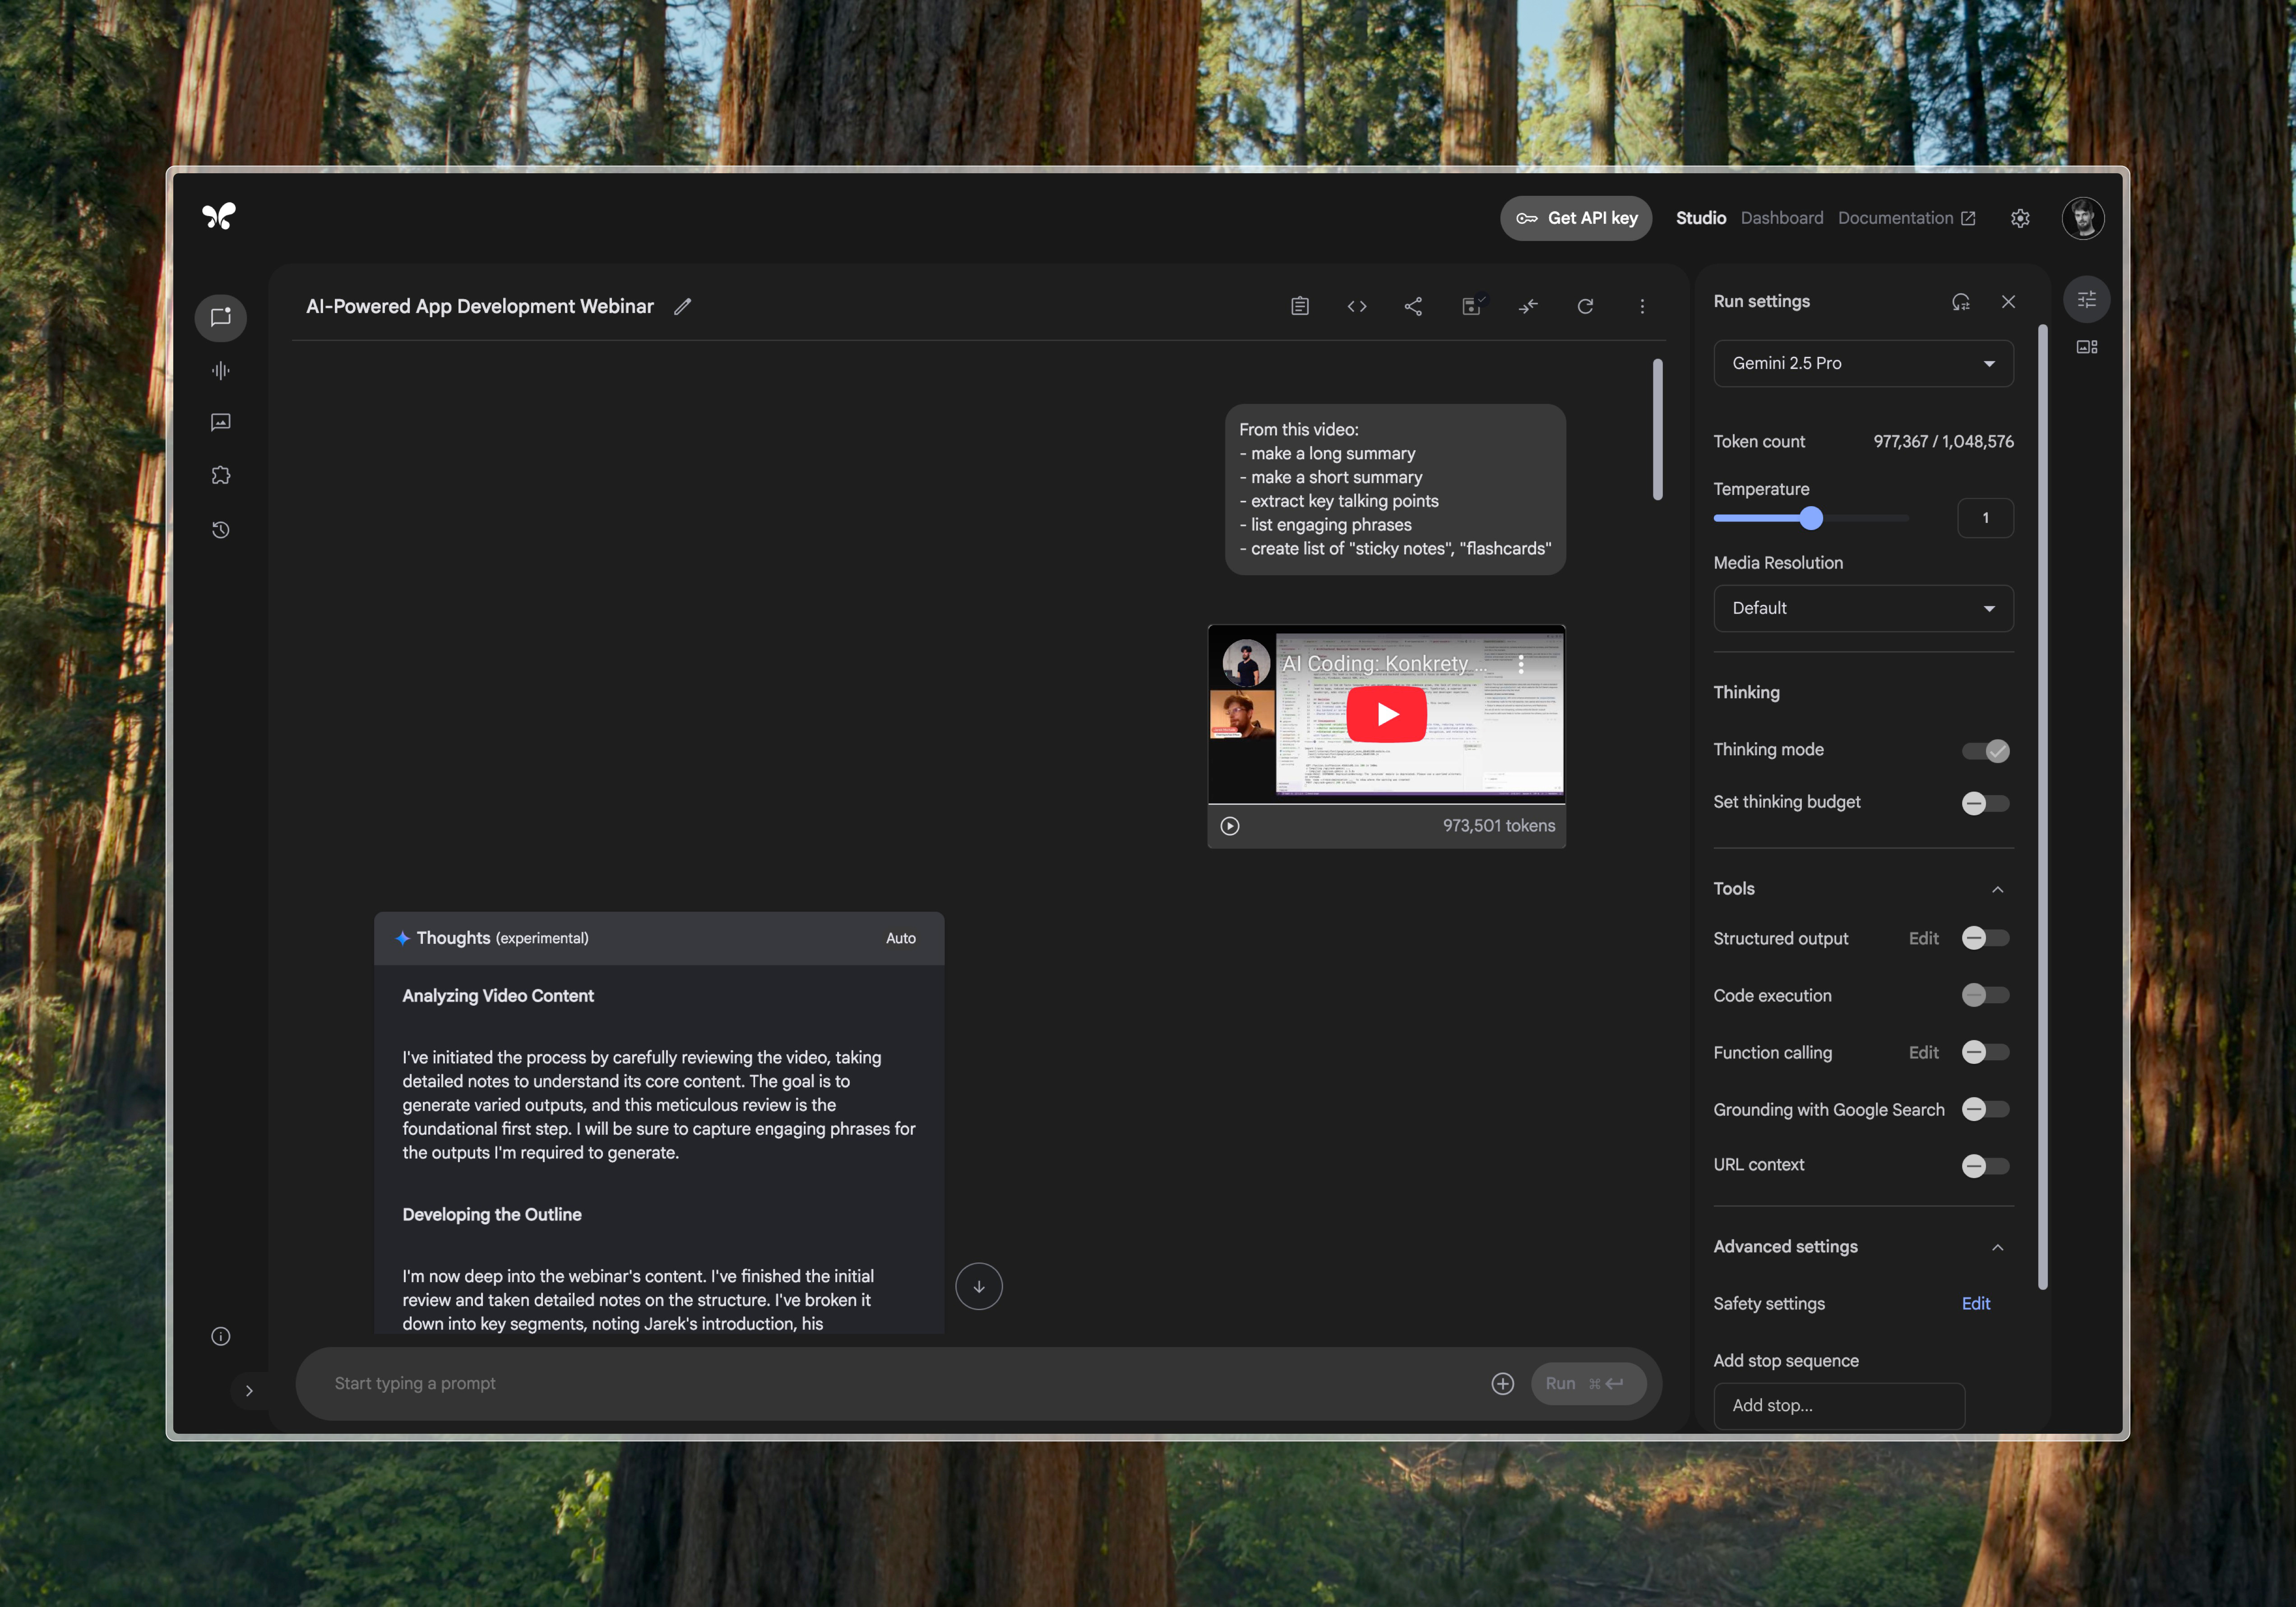Turn on the URL context toggle
Image resolution: width=2296 pixels, height=1607 pixels.
pos(1986,1166)
